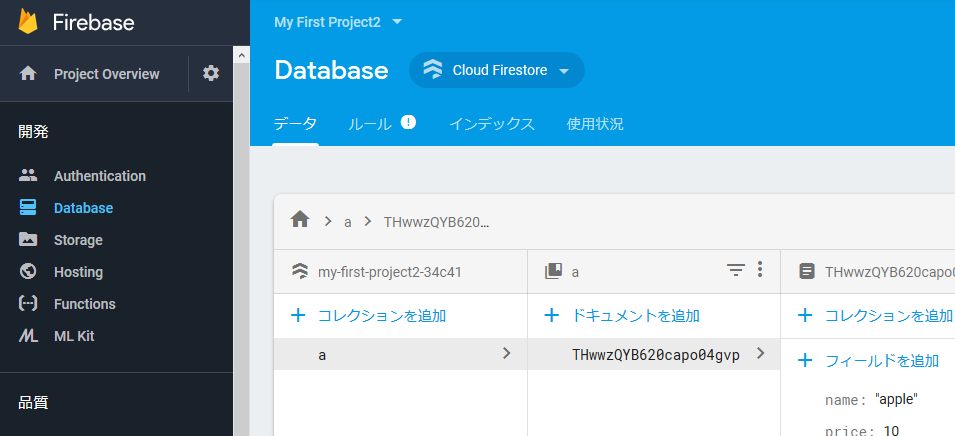Image resolution: width=955 pixels, height=436 pixels.
Task: Switch to the 使用状況 tab
Action: pos(595,124)
